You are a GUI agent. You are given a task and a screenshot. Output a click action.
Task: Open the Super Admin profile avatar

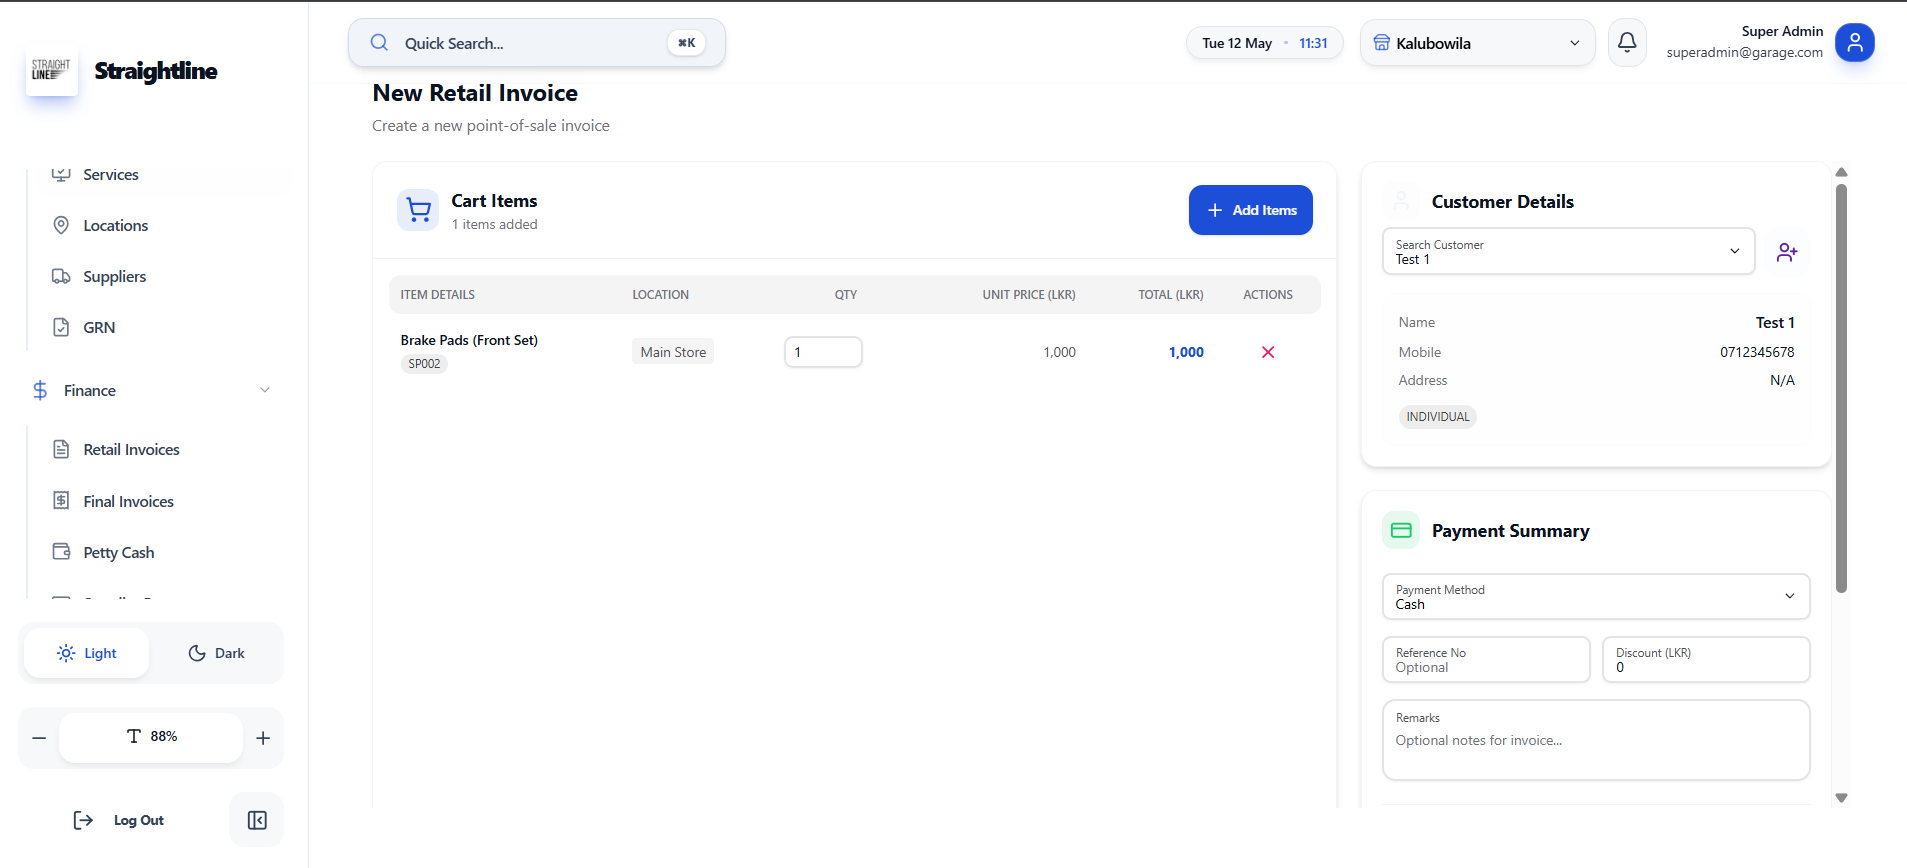pos(1854,42)
